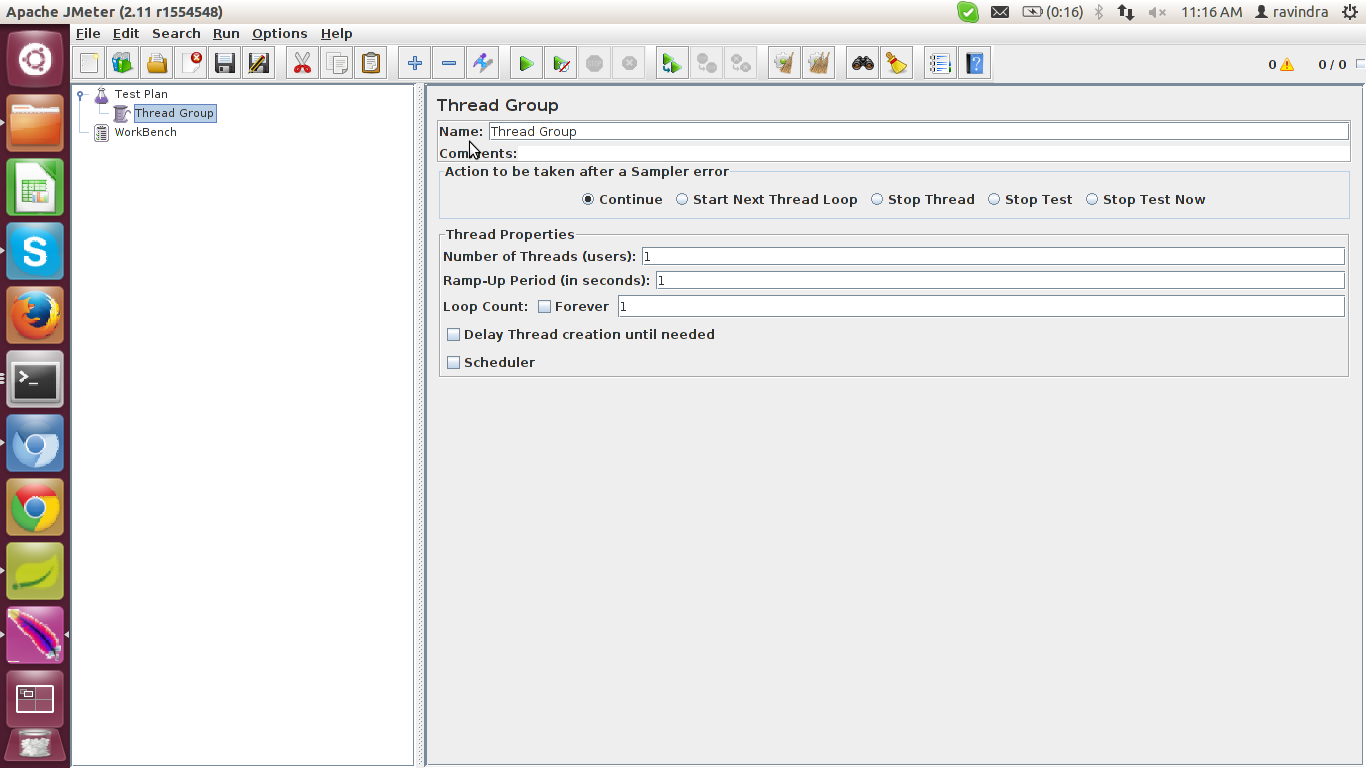Open Skype from the launcher
Viewport: 1366px width, 768px height.
tap(35, 252)
